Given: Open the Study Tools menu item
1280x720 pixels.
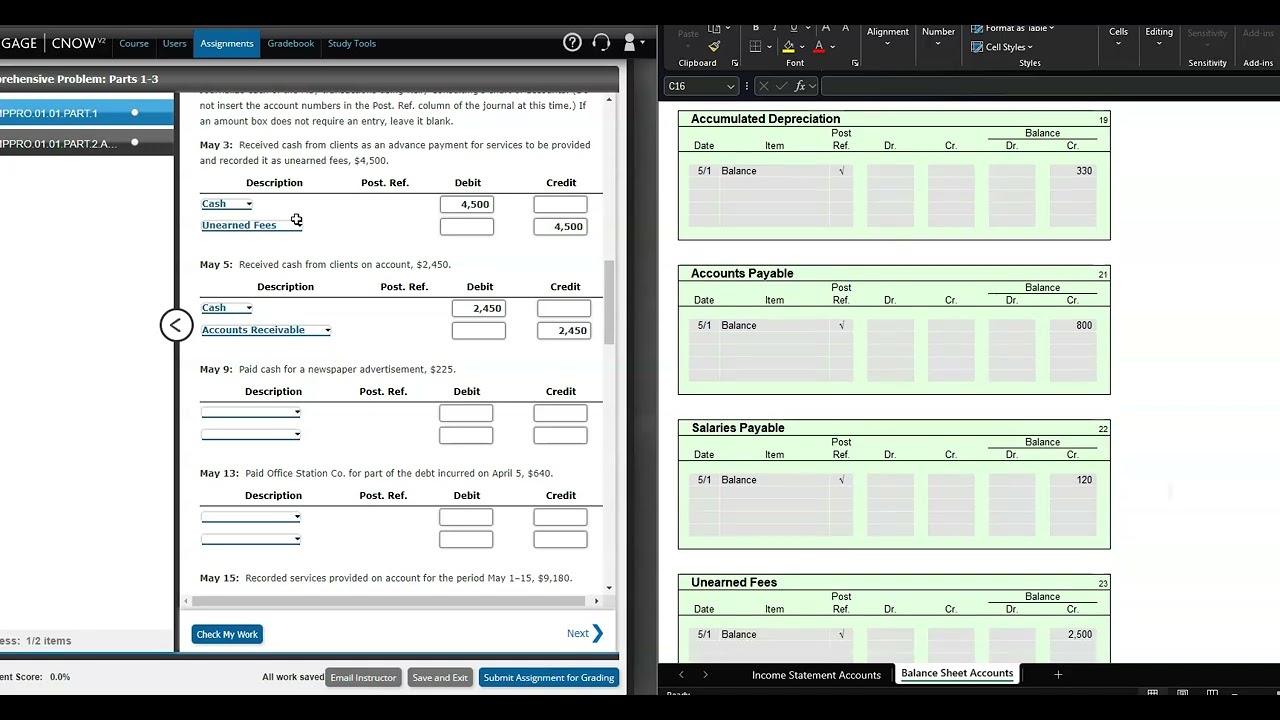Looking at the screenshot, I should tap(352, 44).
